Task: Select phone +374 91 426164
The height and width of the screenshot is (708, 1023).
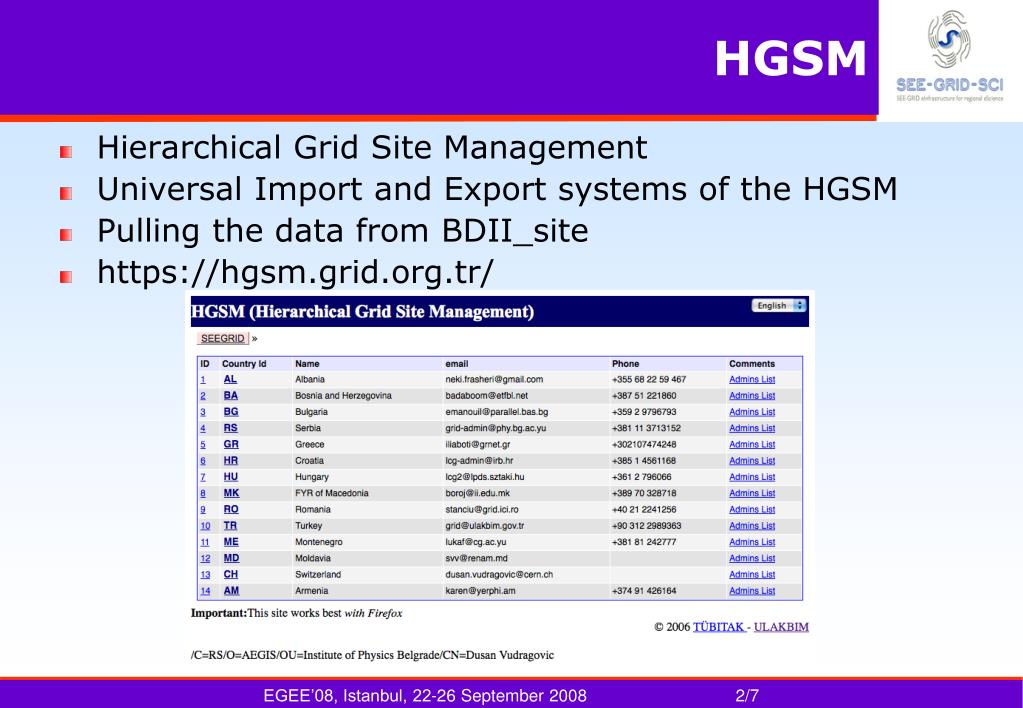Action: click(x=644, y=592)
